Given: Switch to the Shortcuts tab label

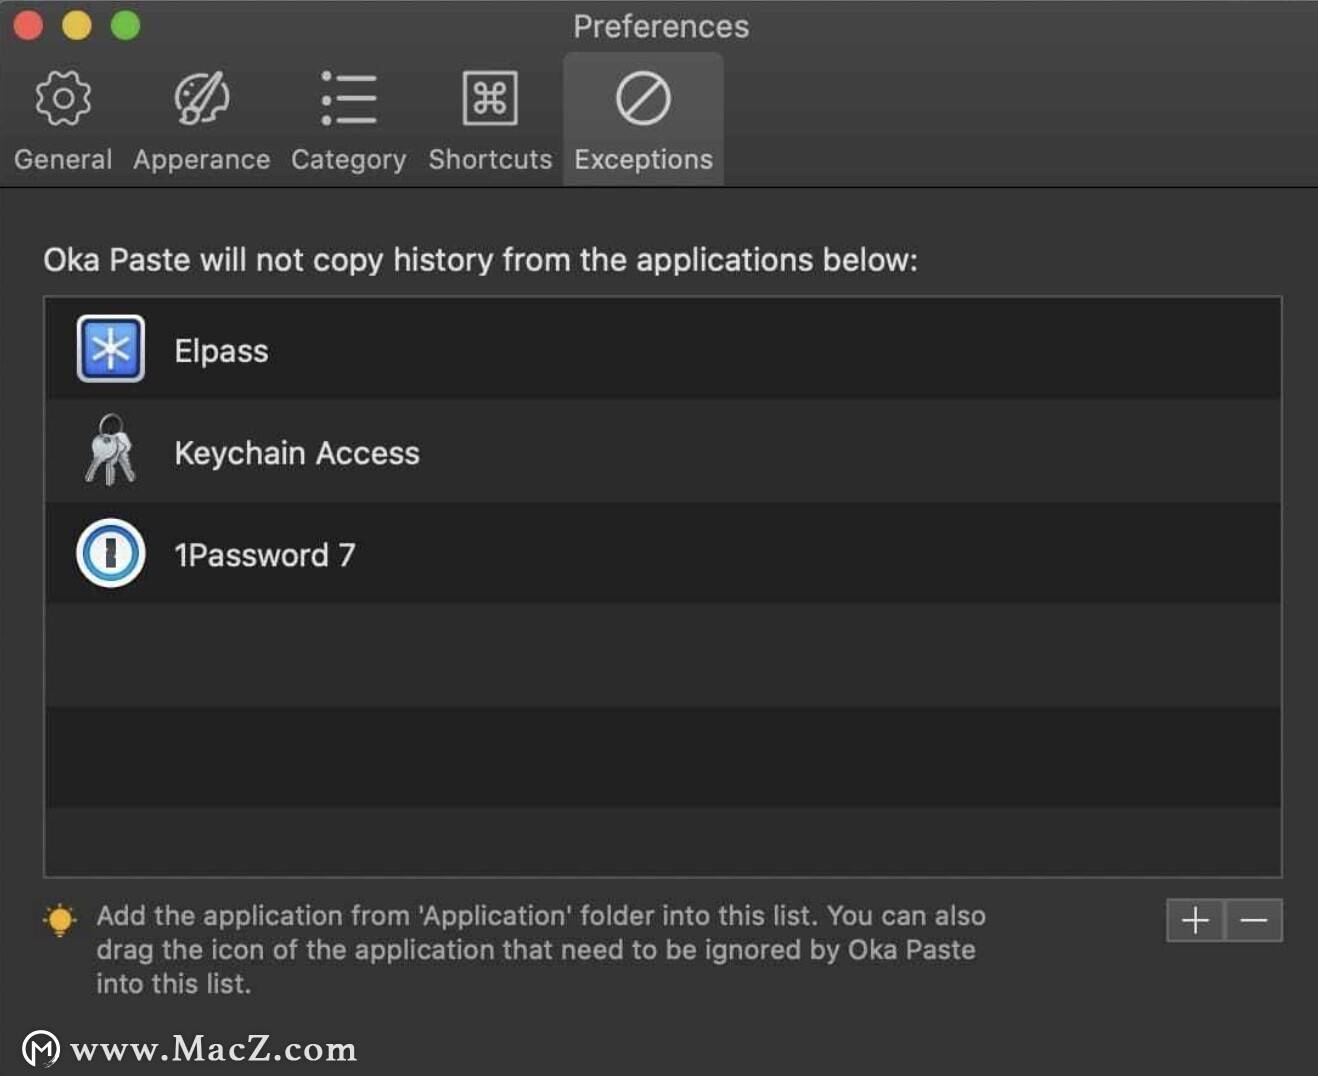Looking at the screenshot, I should click(x=490, y=159).
